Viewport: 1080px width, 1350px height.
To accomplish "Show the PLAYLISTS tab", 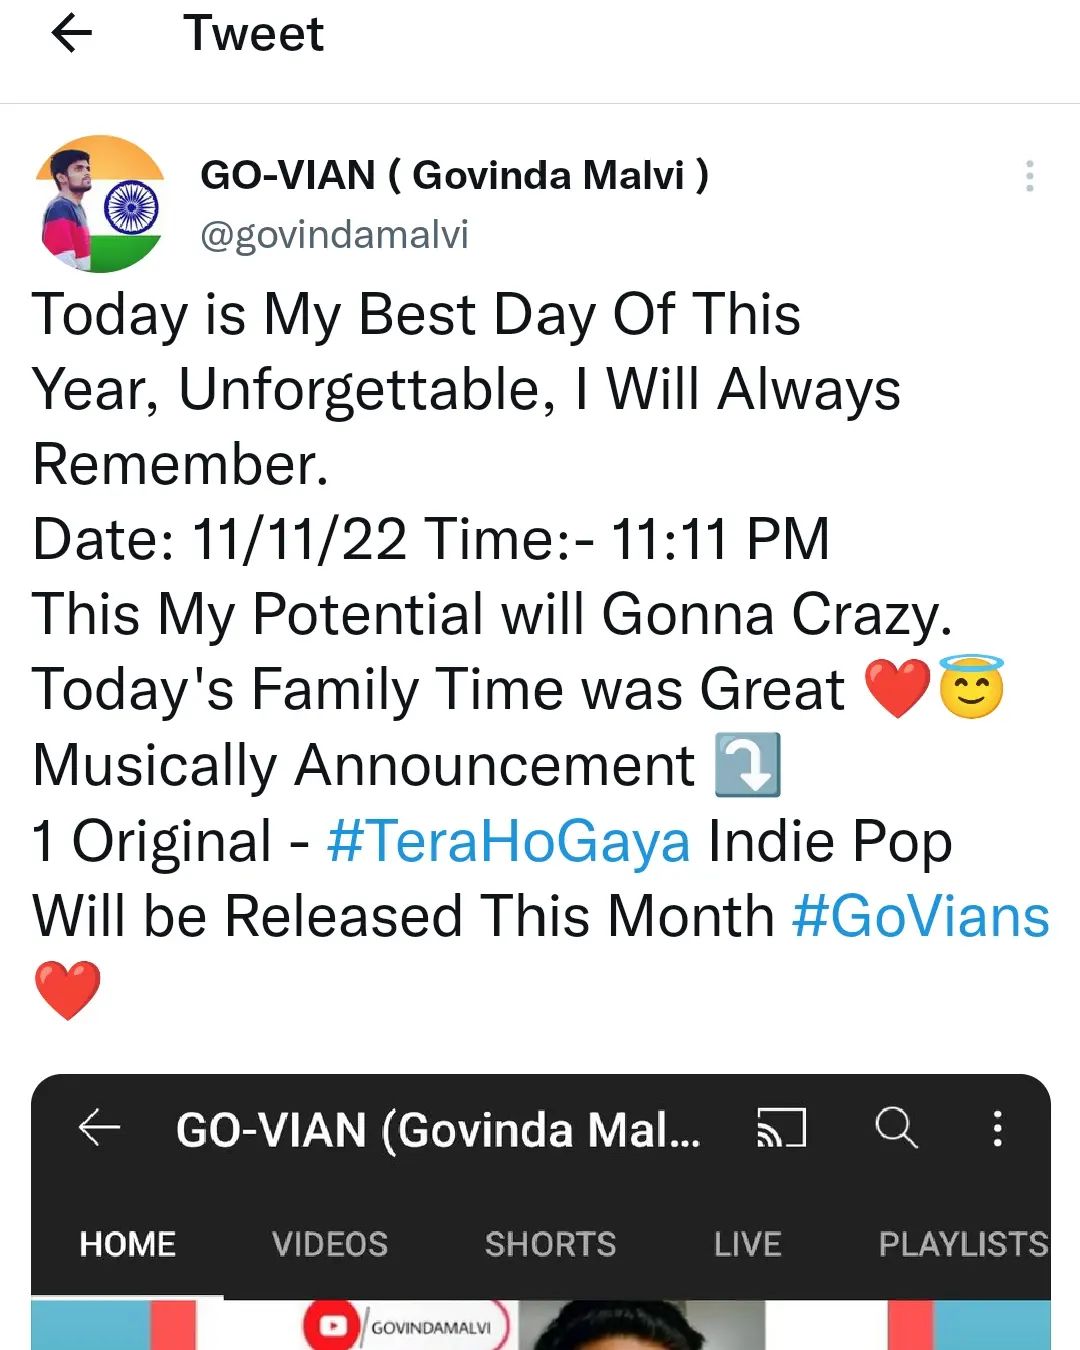I will (x=962, y=1244).
